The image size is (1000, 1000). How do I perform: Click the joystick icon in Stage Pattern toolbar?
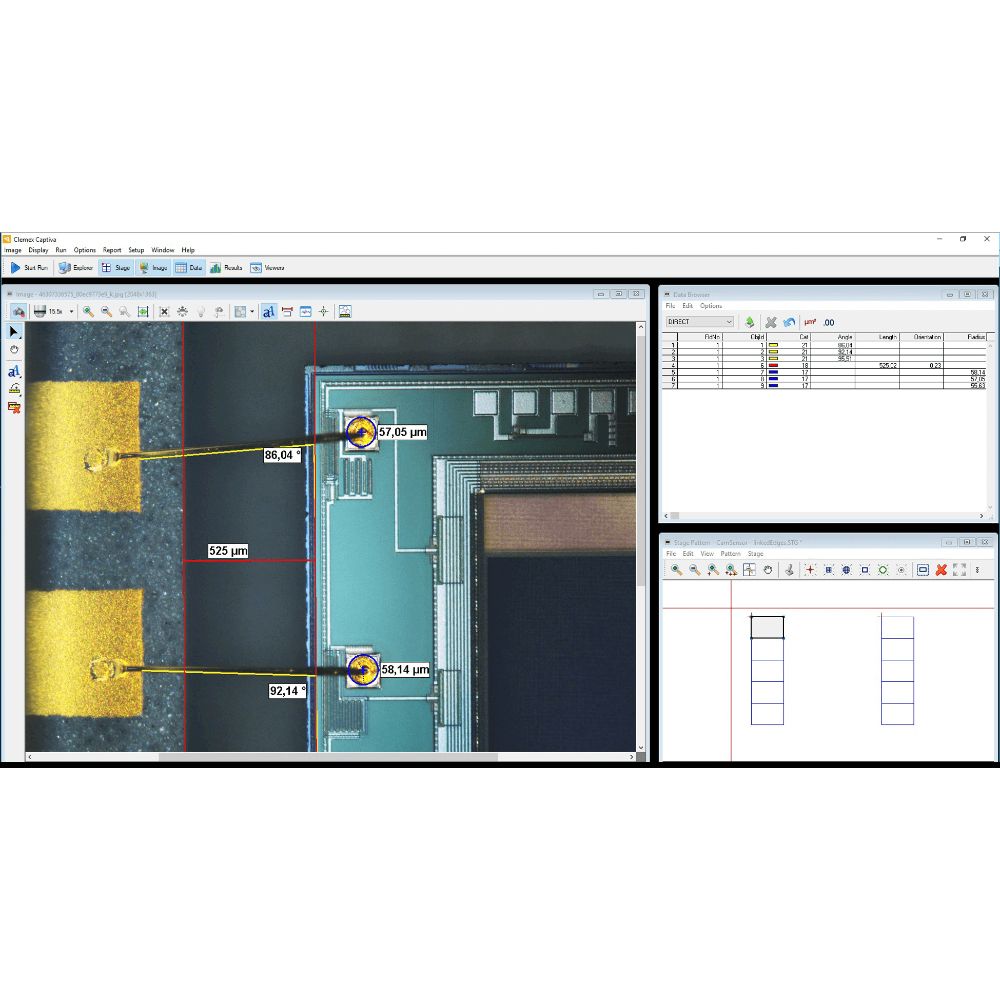[x=788, y=570]
